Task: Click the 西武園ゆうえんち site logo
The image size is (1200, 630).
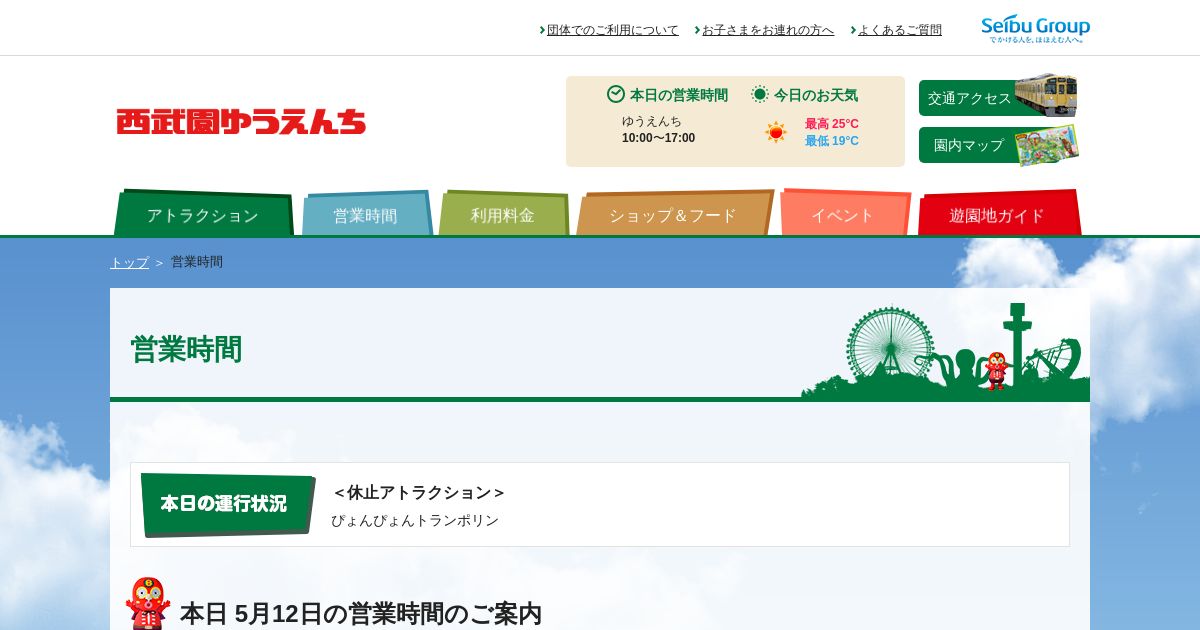Action: (x=241, y=122)
